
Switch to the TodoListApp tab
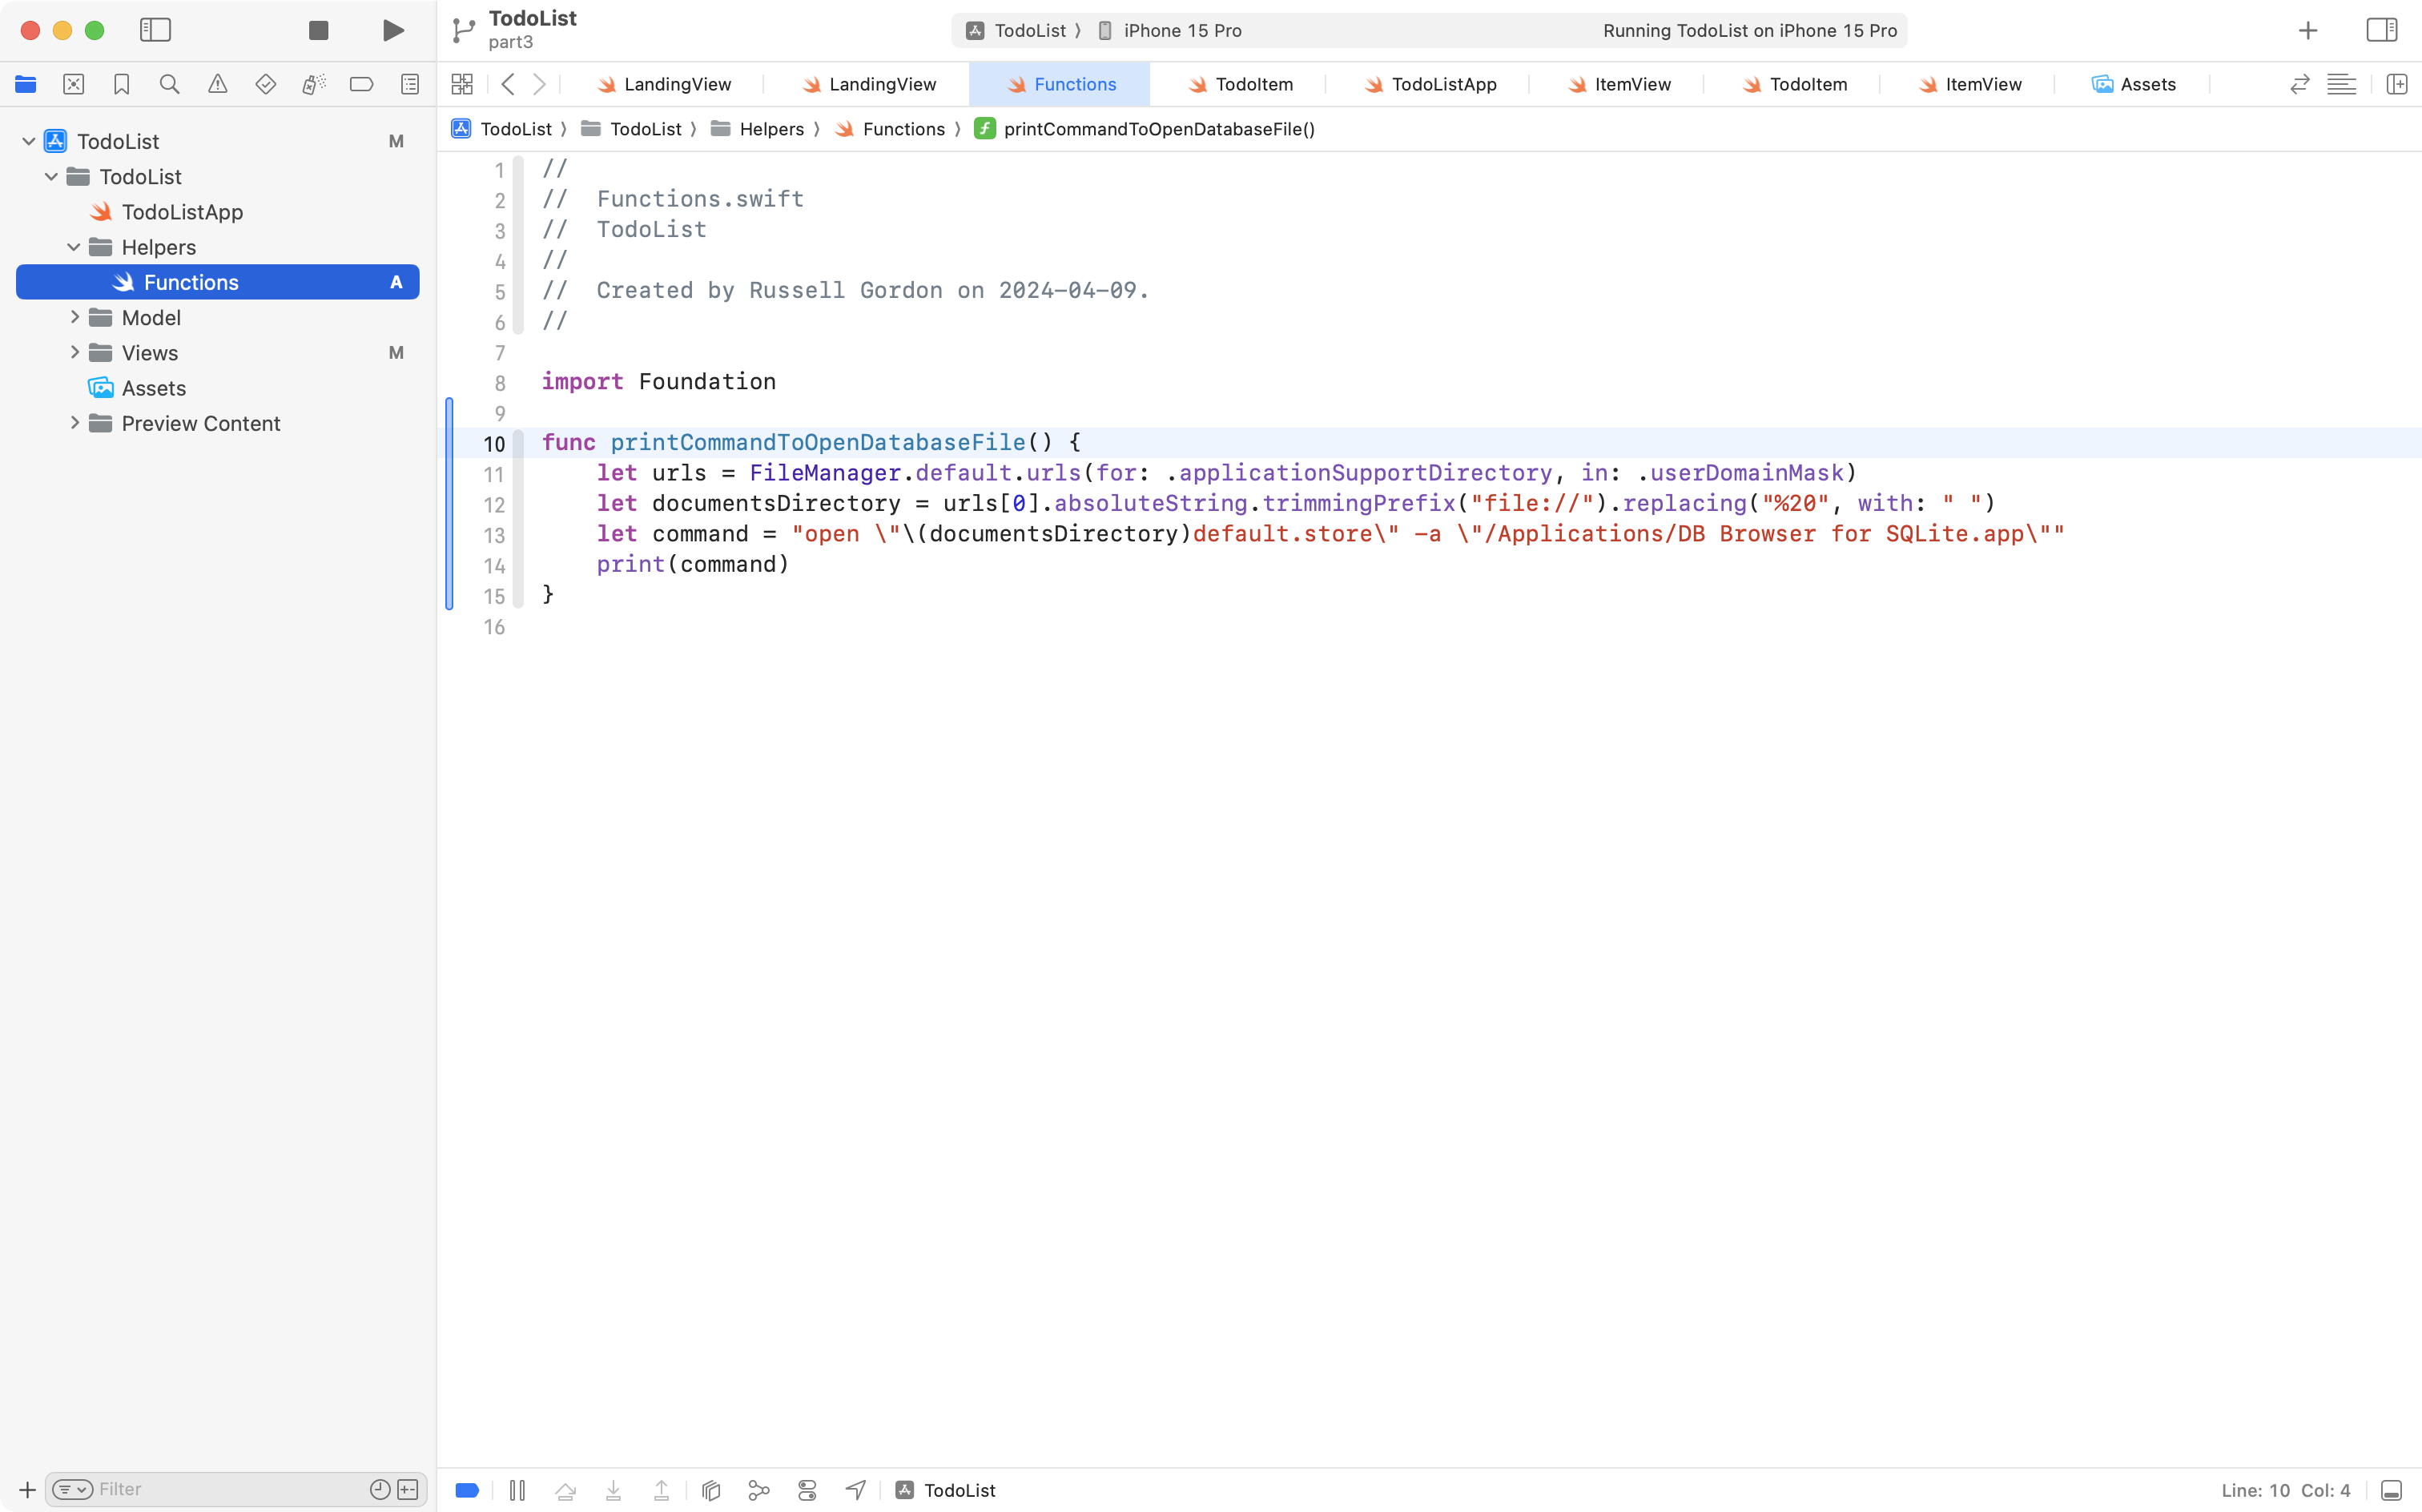tap(1440, 84)
